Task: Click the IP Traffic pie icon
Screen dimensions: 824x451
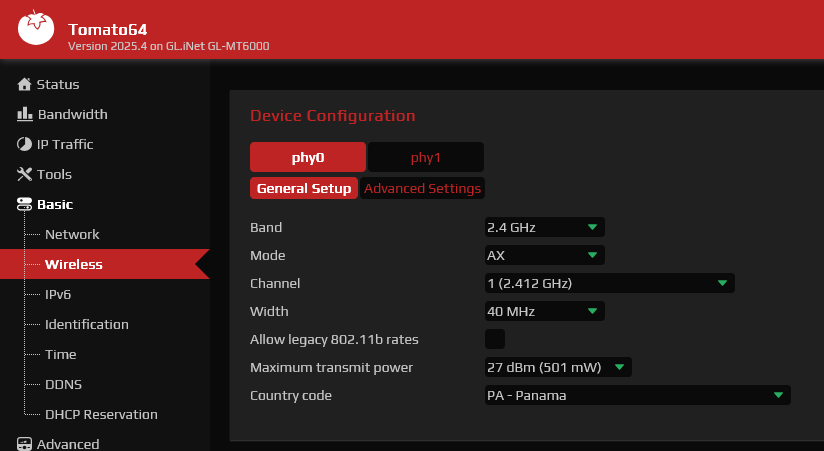Action: point(25,145)
